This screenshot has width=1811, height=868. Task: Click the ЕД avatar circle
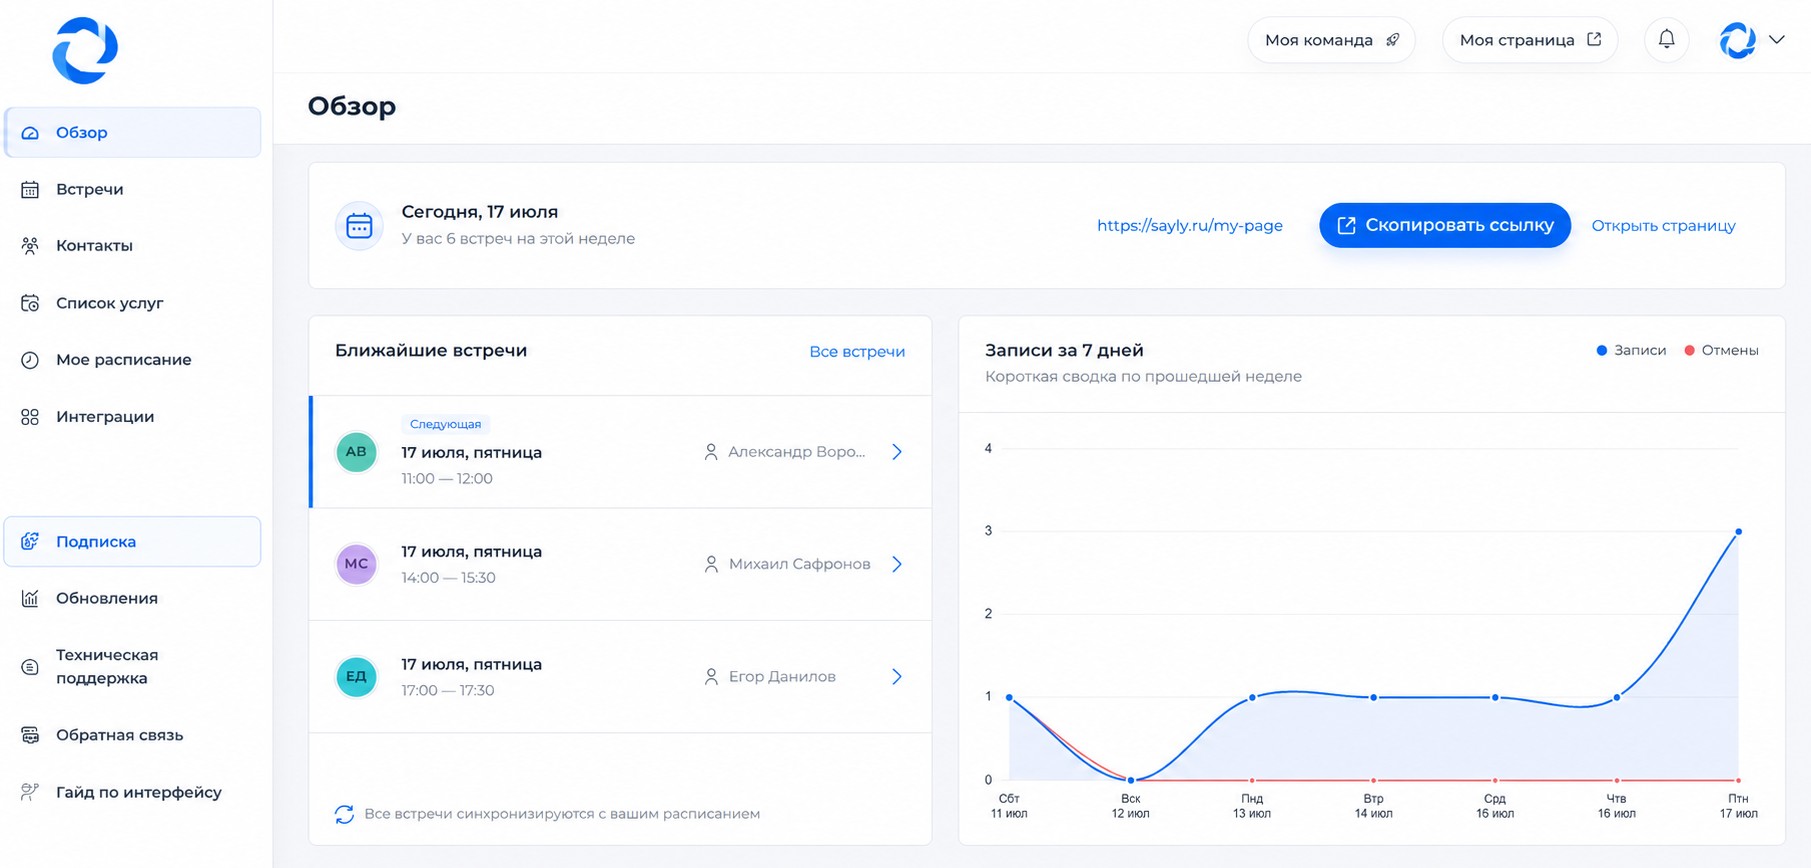(x=356, y=677)
